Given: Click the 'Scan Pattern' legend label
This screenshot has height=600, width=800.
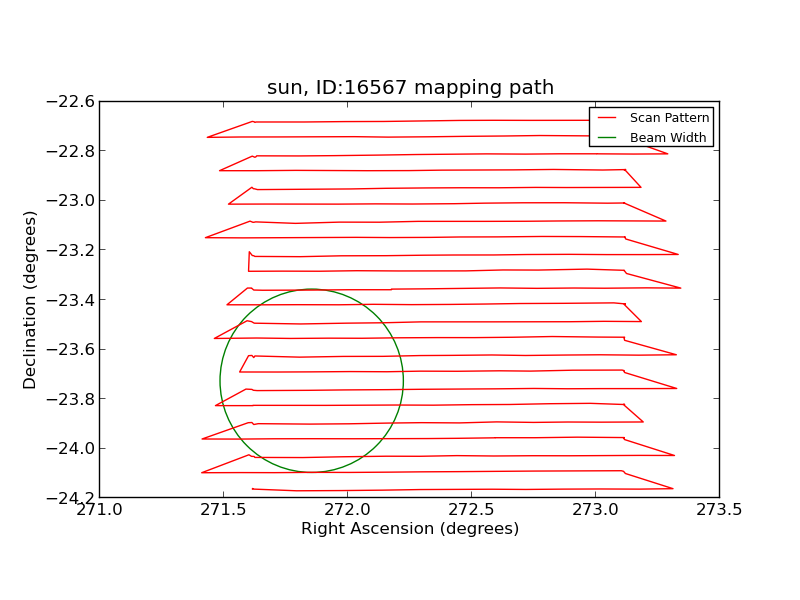Looking at the screenshot, I should pyautogui.click(x=669, y=118).
